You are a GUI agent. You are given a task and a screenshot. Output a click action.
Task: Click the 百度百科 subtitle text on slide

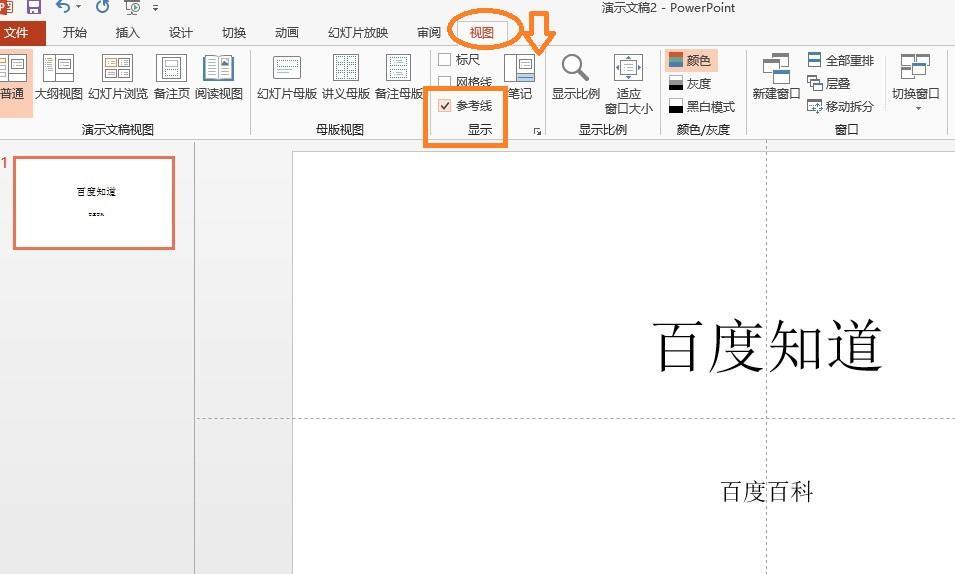click(x=767, y=492)
